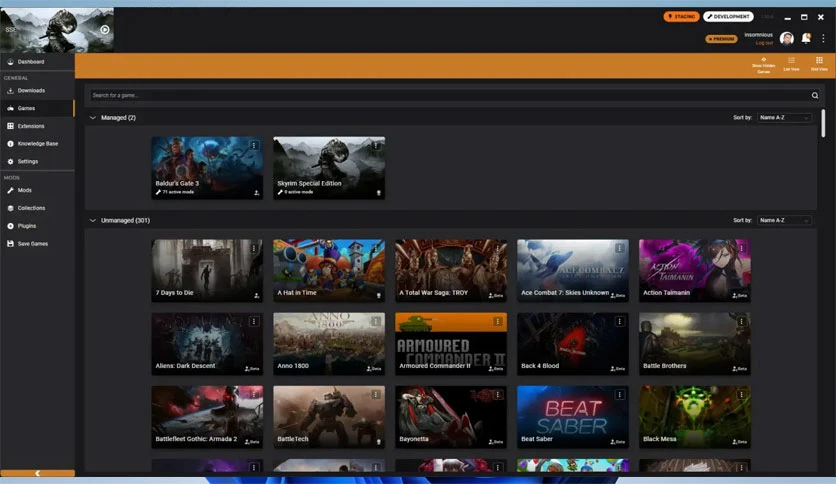
Task: Open Bayonetta card menu
Action: tap(497, 394)
